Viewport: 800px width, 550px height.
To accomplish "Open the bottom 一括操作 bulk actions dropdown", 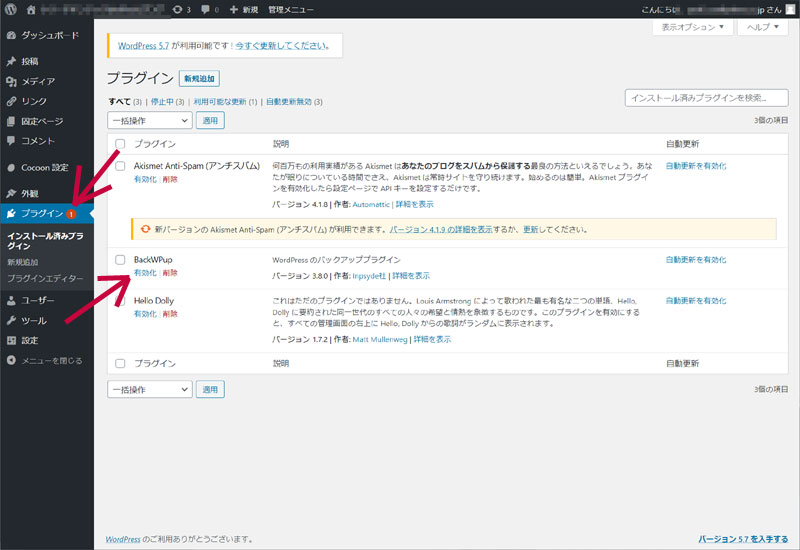I will pyautogui.click(x=149, y=389).
